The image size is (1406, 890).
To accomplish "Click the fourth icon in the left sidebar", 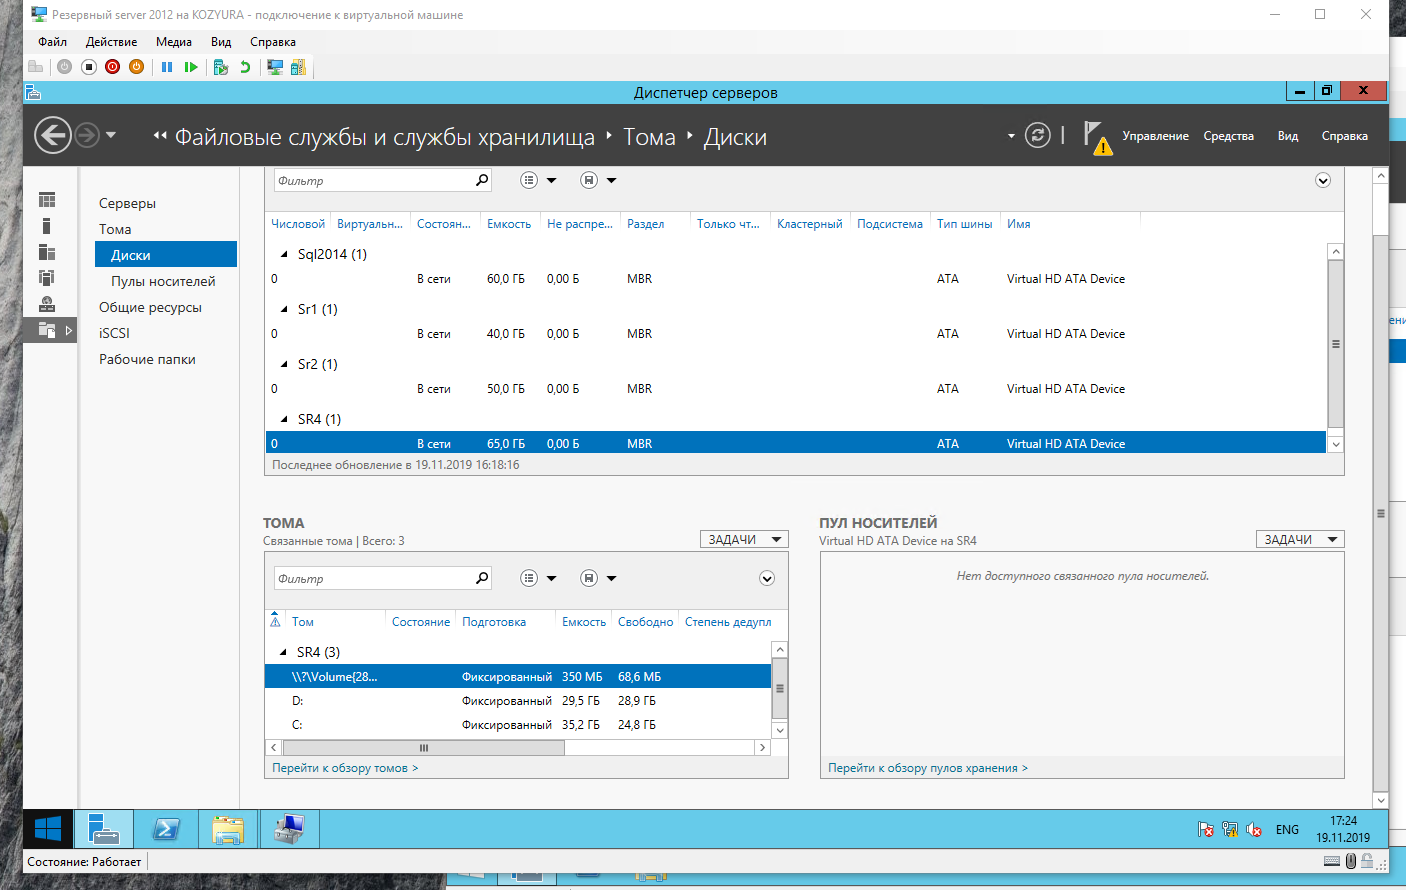I will pos(47,278).
